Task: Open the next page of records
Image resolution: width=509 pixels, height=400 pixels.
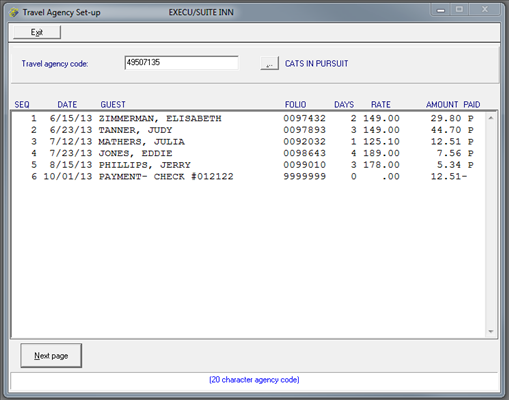Action: [51, 356]
